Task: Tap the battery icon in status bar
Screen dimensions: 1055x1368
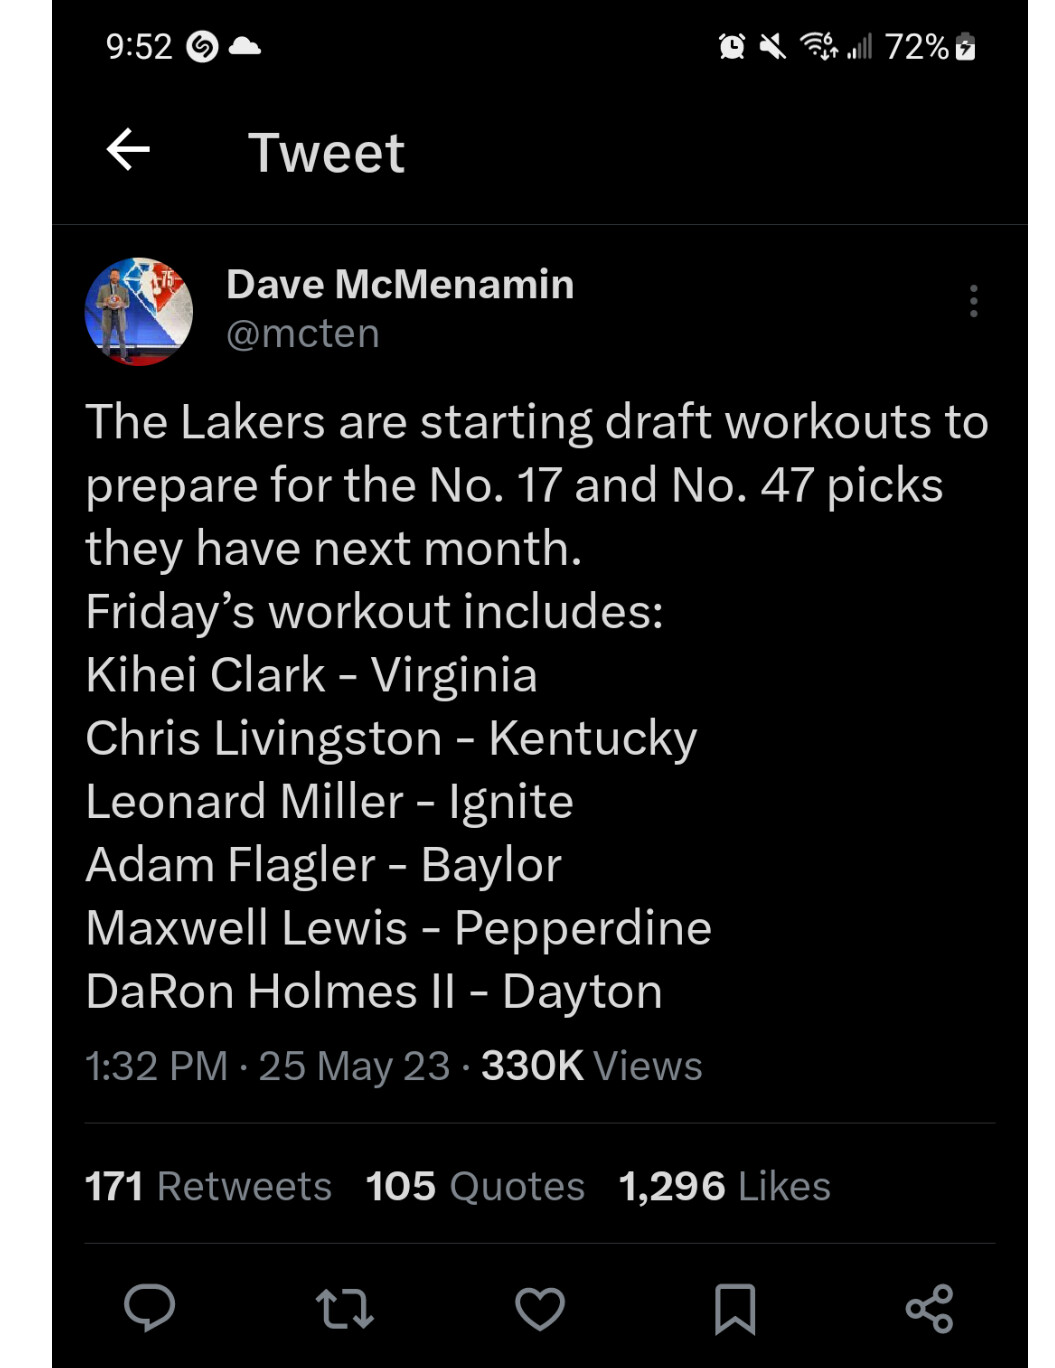Action: coord(965,46)
